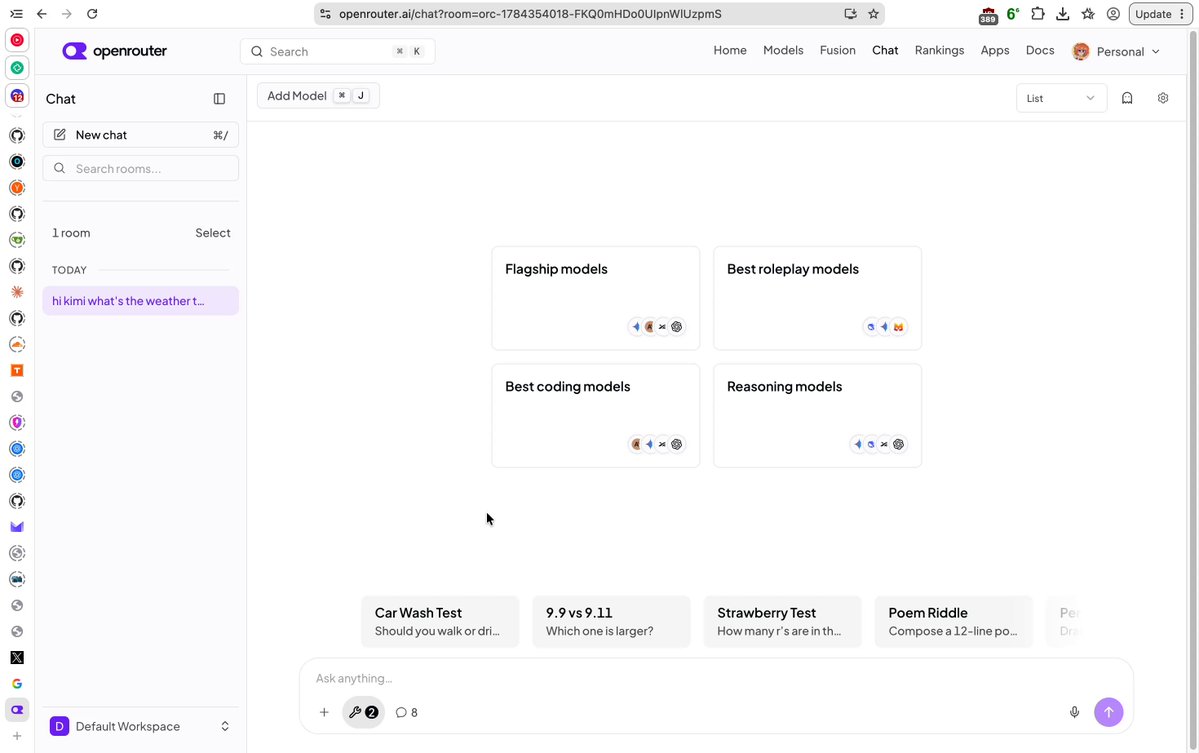Screen dimensions: 1199x753
Task: Open the Models nav item
Action: pyautogui.click(x=783, y=50)
